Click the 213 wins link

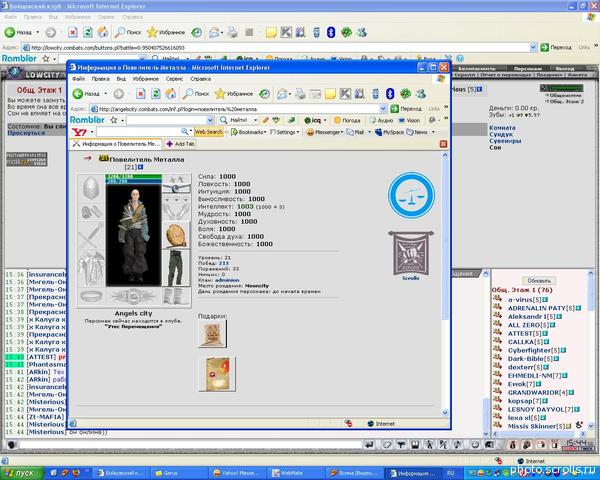tap(223, 263)
